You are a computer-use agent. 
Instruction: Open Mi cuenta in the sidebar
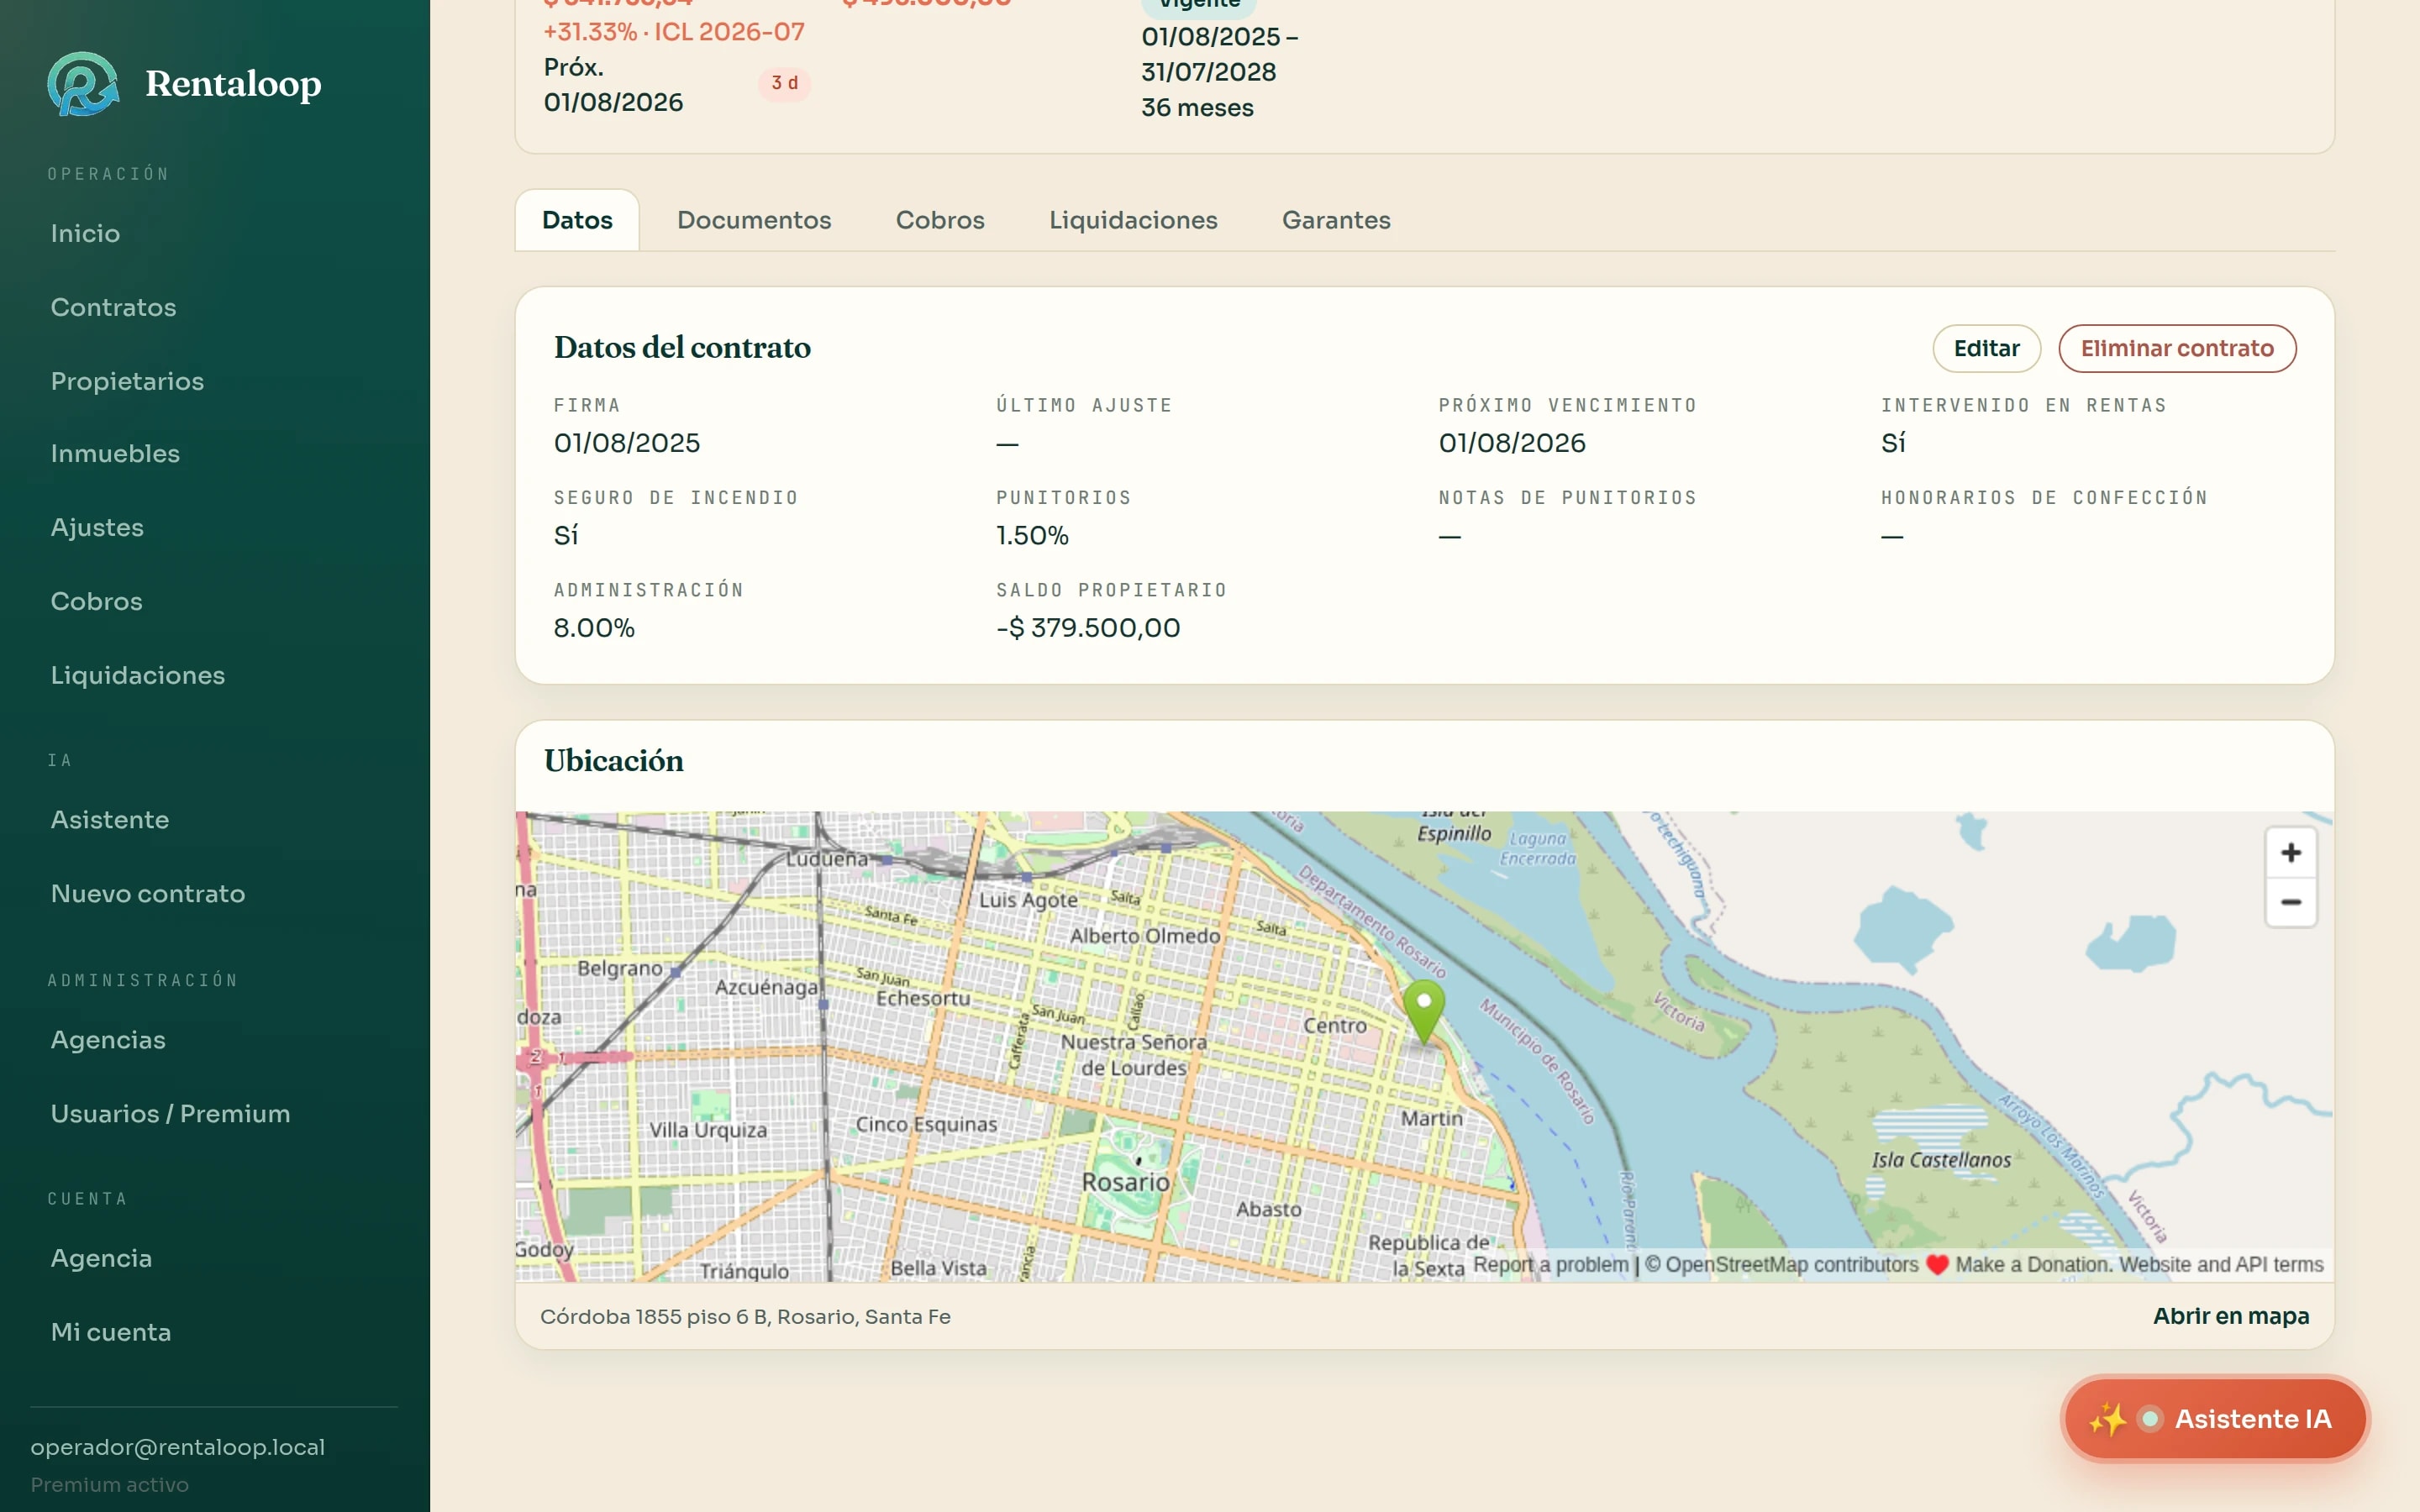coord(111,1332)
